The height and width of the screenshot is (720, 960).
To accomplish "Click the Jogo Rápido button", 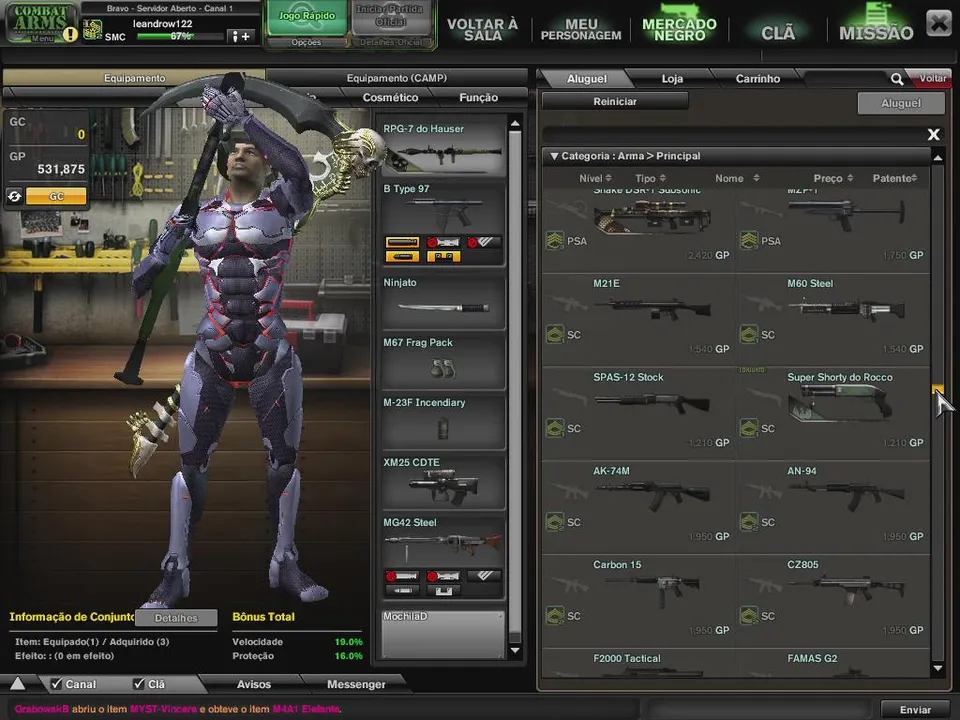I will (x=307, y=18).
